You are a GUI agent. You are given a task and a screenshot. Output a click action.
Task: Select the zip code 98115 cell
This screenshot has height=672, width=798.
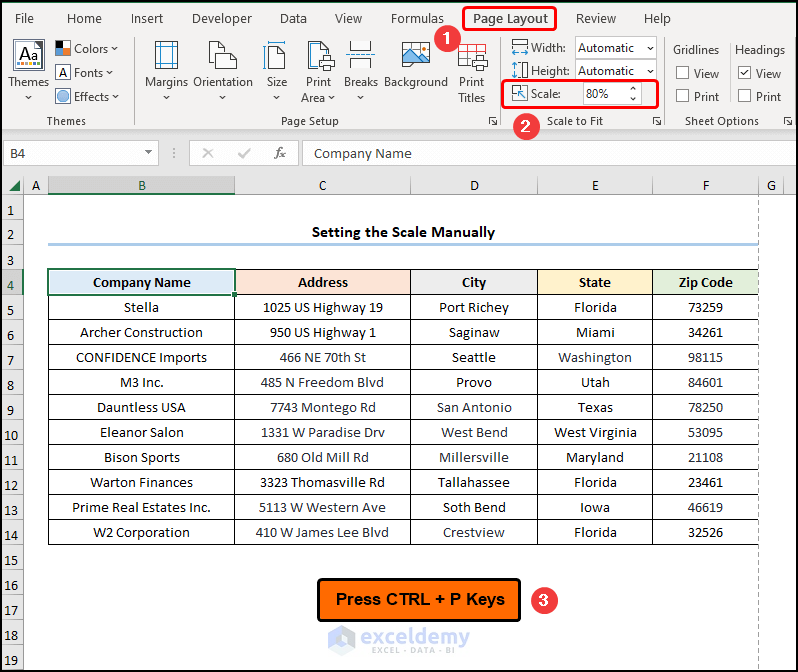click(705, 357)
